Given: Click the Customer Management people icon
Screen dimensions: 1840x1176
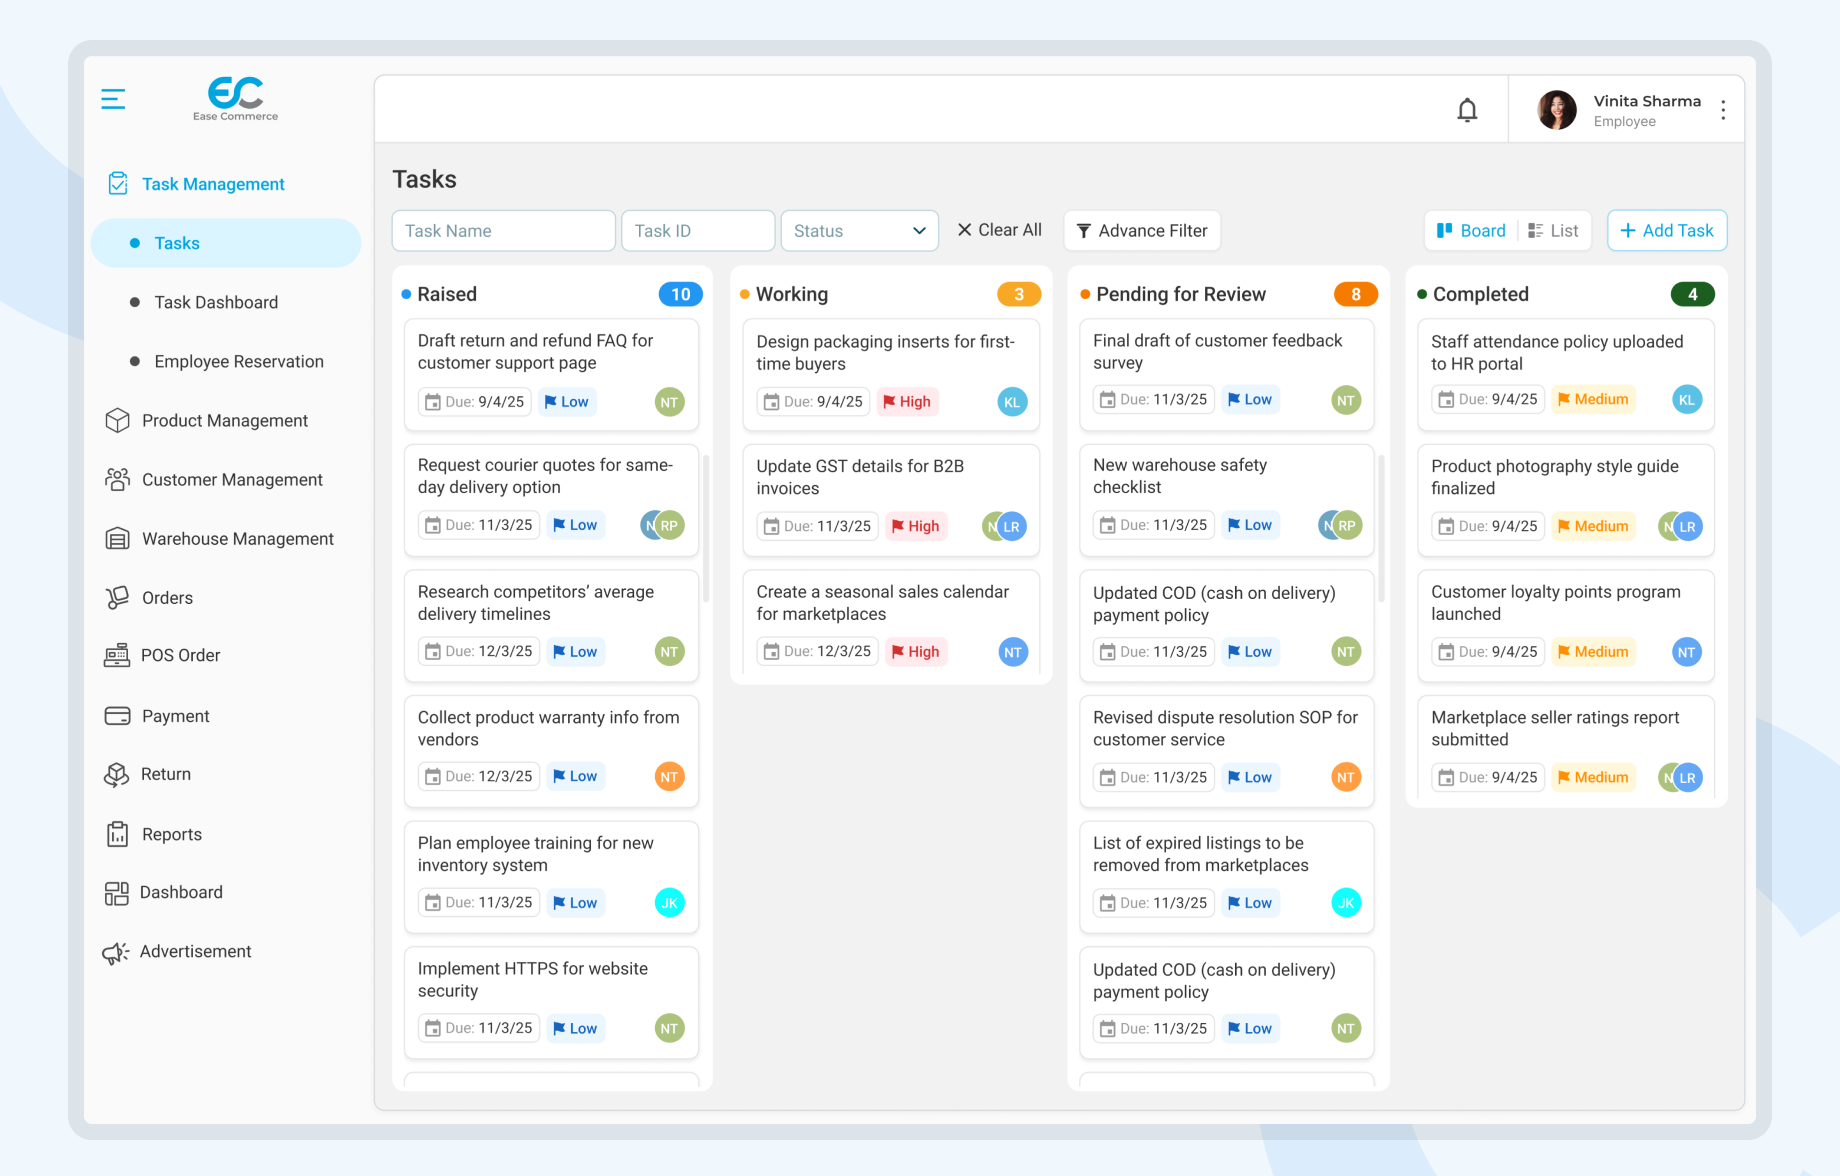Looking at the screenshot, I should 117,480.
